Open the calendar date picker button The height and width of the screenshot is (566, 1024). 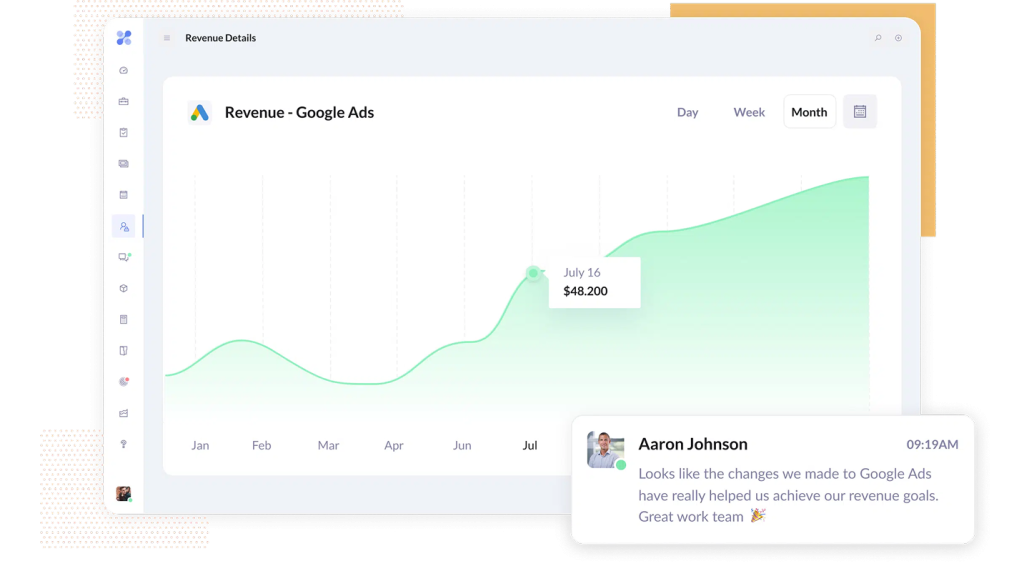pyautogui.click(x=860, y=112)
